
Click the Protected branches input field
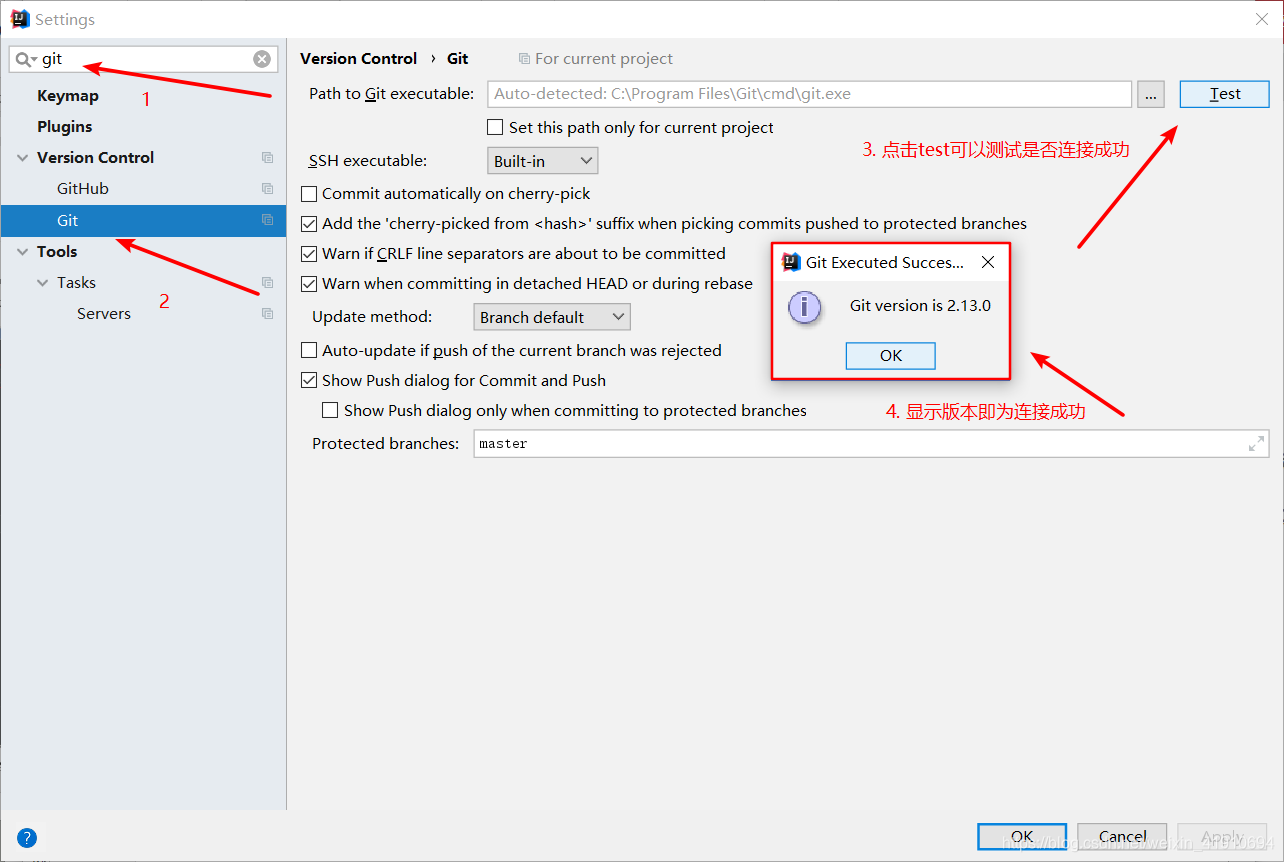coord(871,444)
